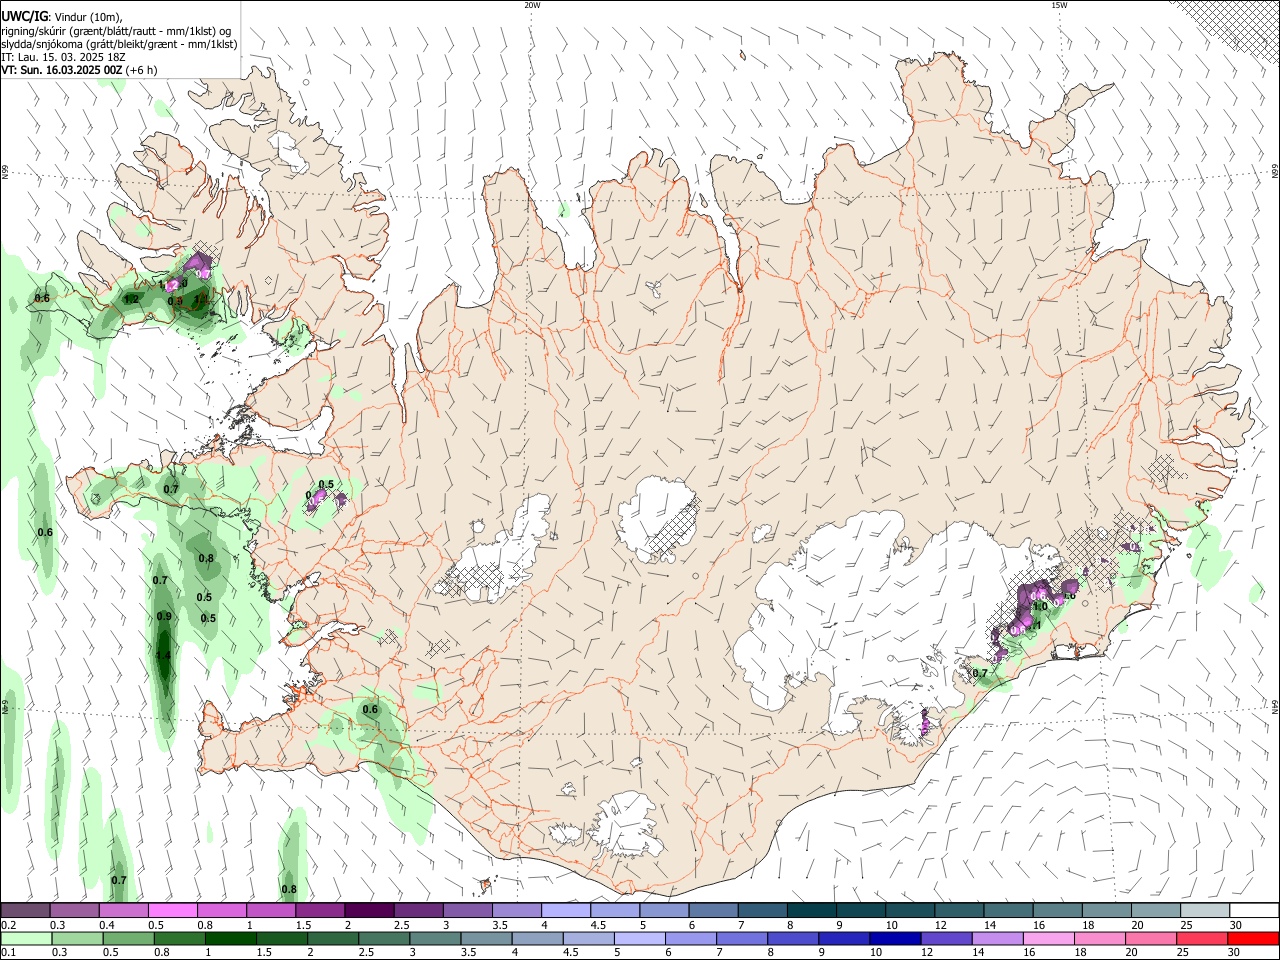Screen dimensions: 1280x960
Task: Pick the white upper-bar swatch after 30
Action: pyautogui.click(x=1255, y=911)
